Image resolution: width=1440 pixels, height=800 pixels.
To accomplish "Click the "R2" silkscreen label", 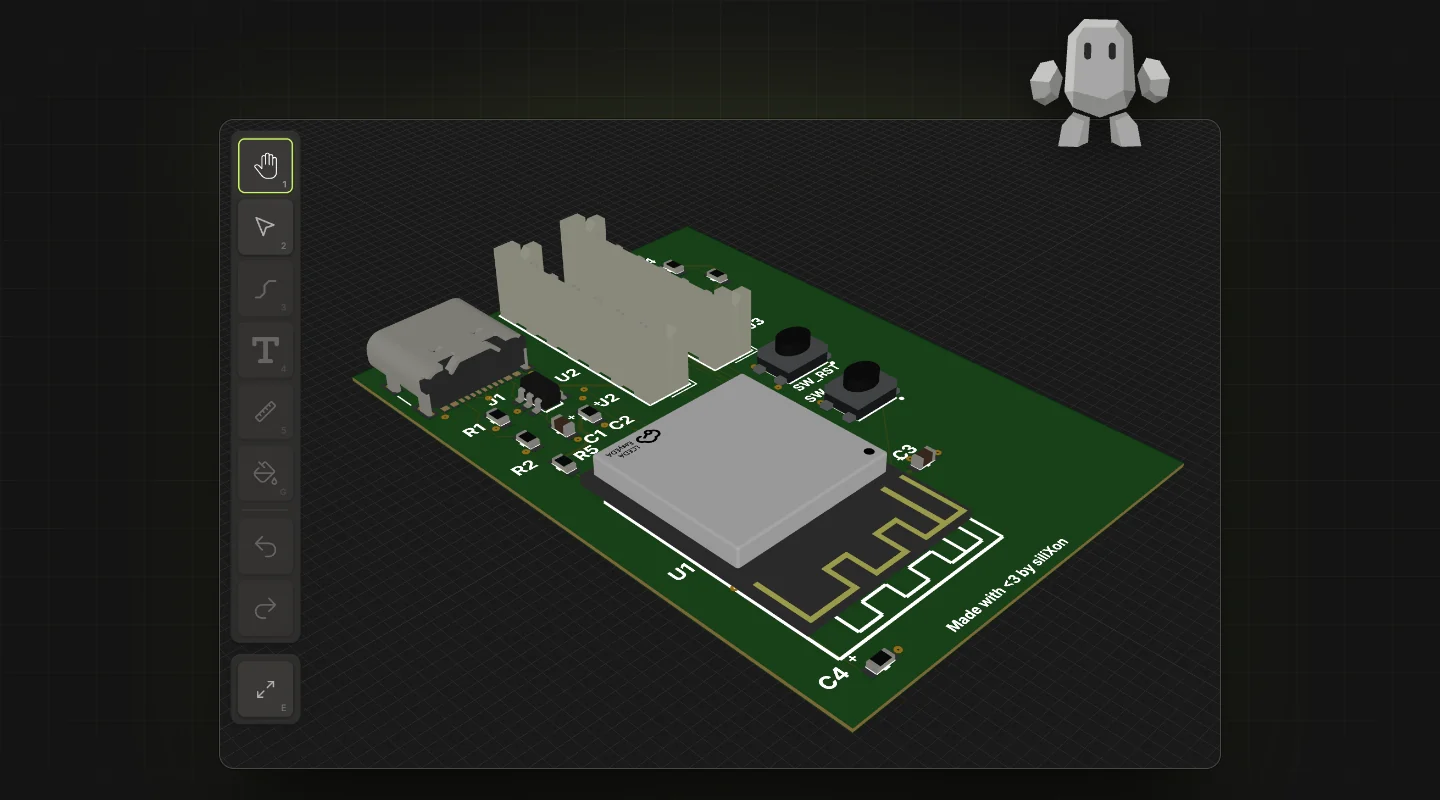I will pyautogui.click(x=524, y=467).
